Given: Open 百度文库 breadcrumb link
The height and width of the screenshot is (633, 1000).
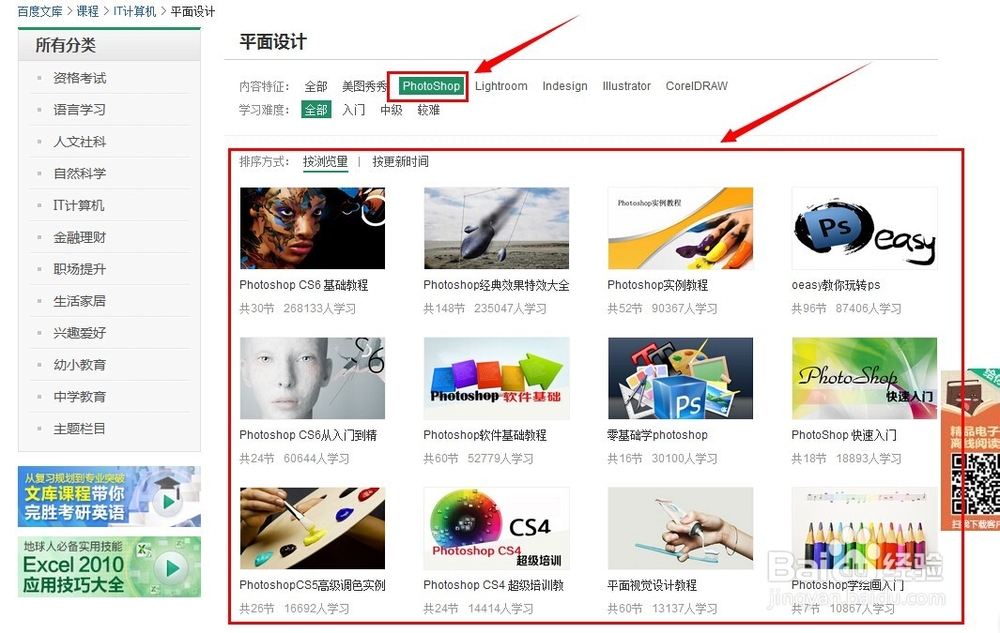Looking at the screenshot, I should [x=40, y=11].
